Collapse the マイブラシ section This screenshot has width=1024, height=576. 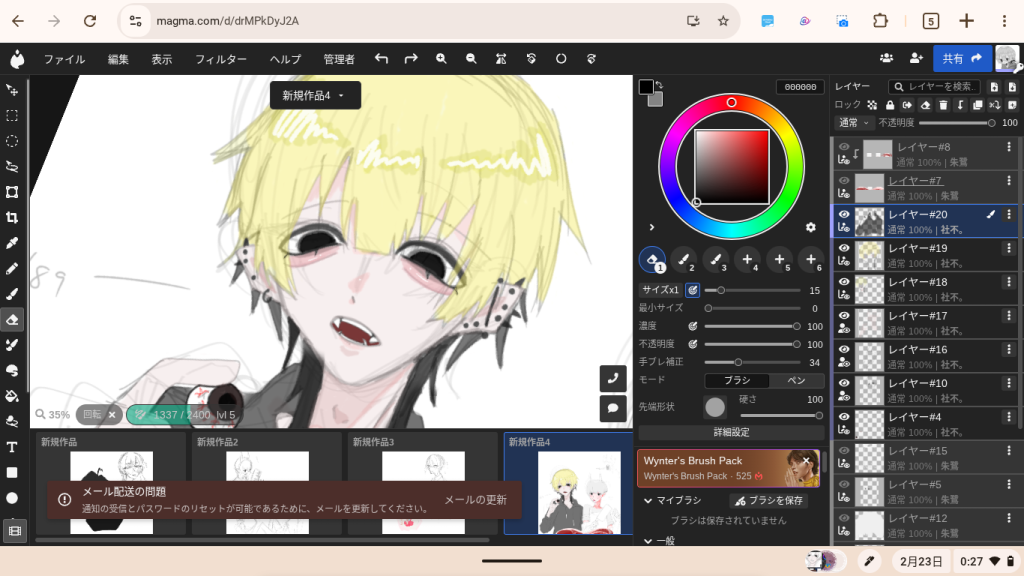point(649,500)
